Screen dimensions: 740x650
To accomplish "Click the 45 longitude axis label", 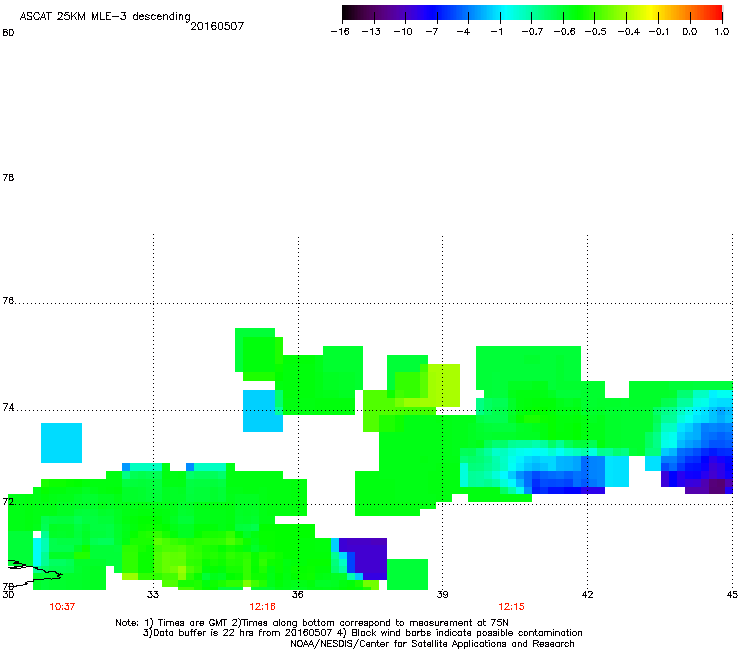I will coord(732,594).
